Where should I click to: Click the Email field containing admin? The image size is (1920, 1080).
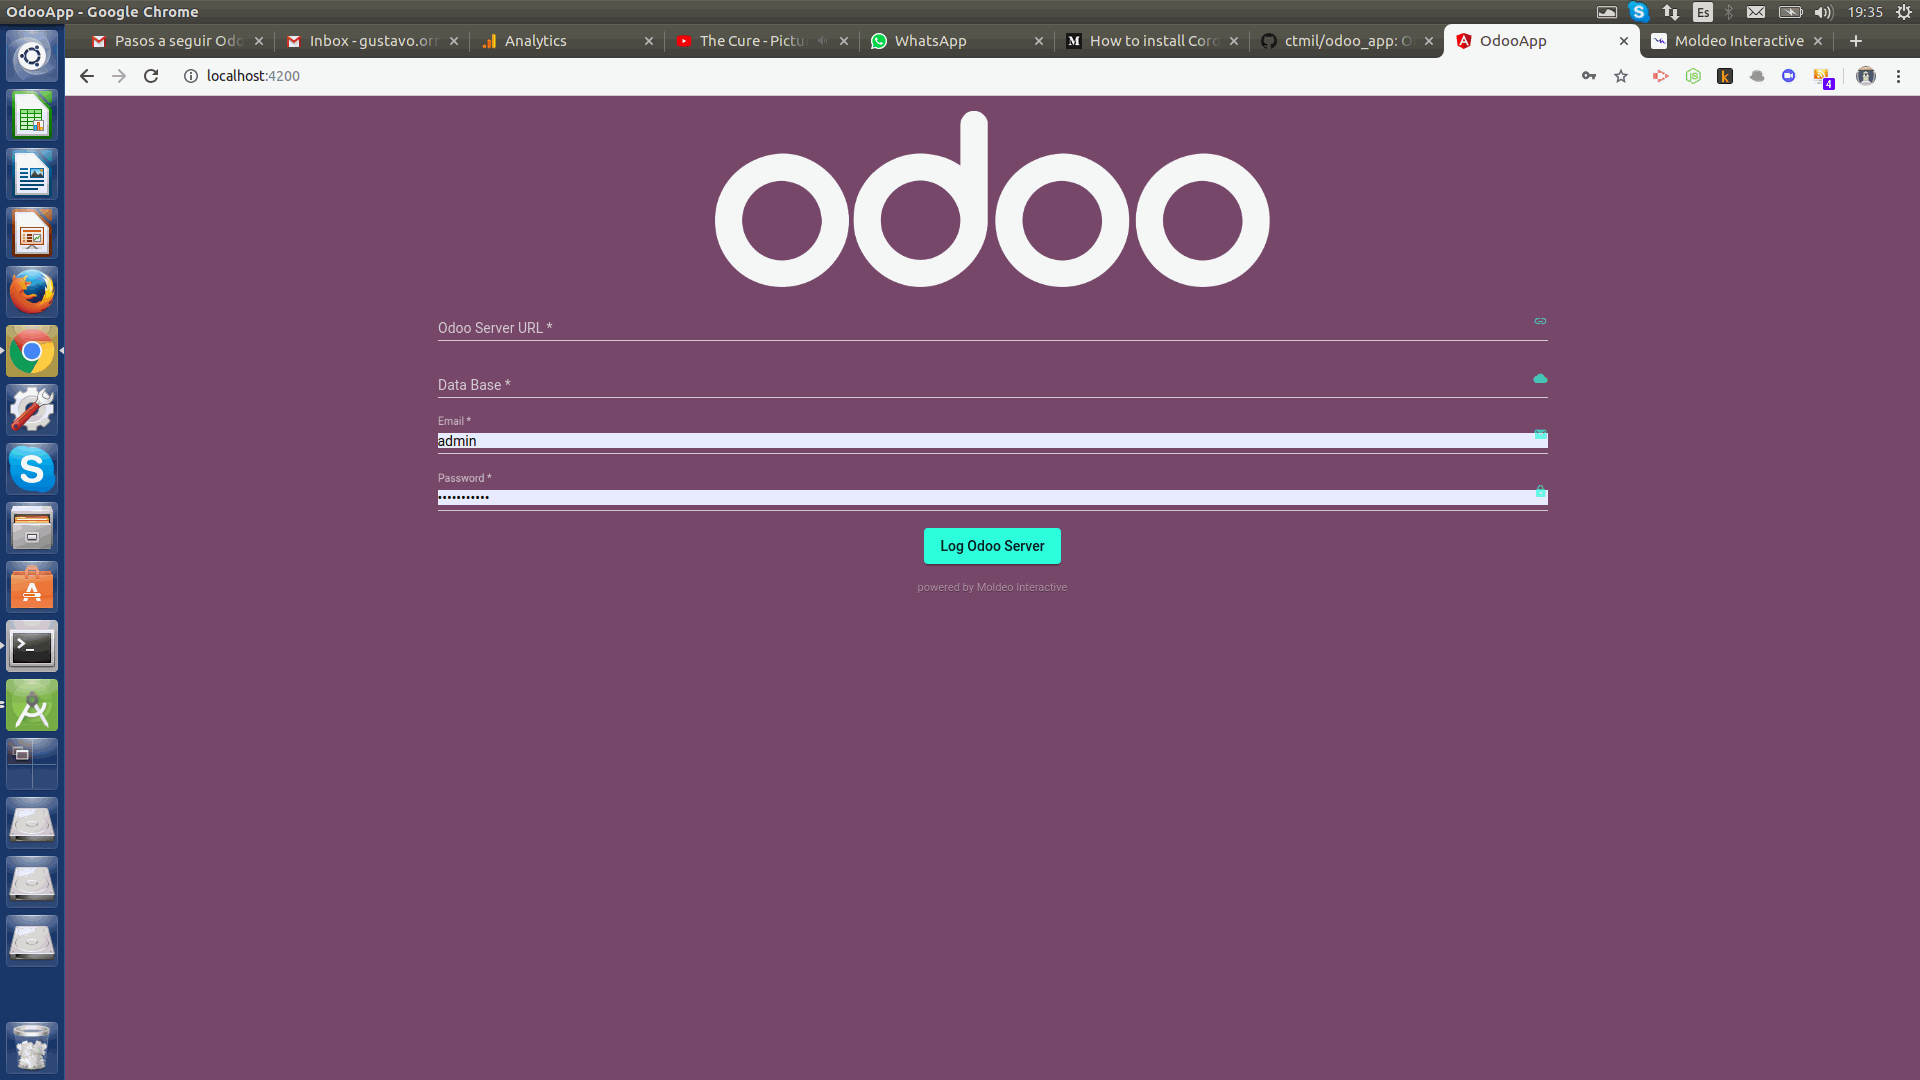point(992,441)
